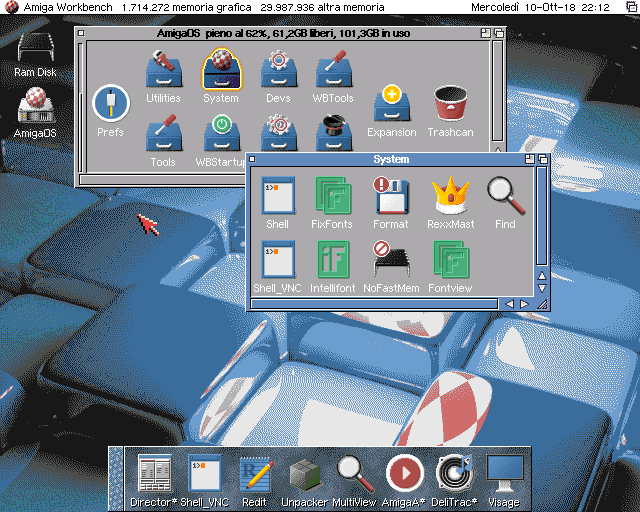The height and width of the screenshot is (512, 640).
Task: Start DeliTracker from the bottom dock
Action: [456, 472]
